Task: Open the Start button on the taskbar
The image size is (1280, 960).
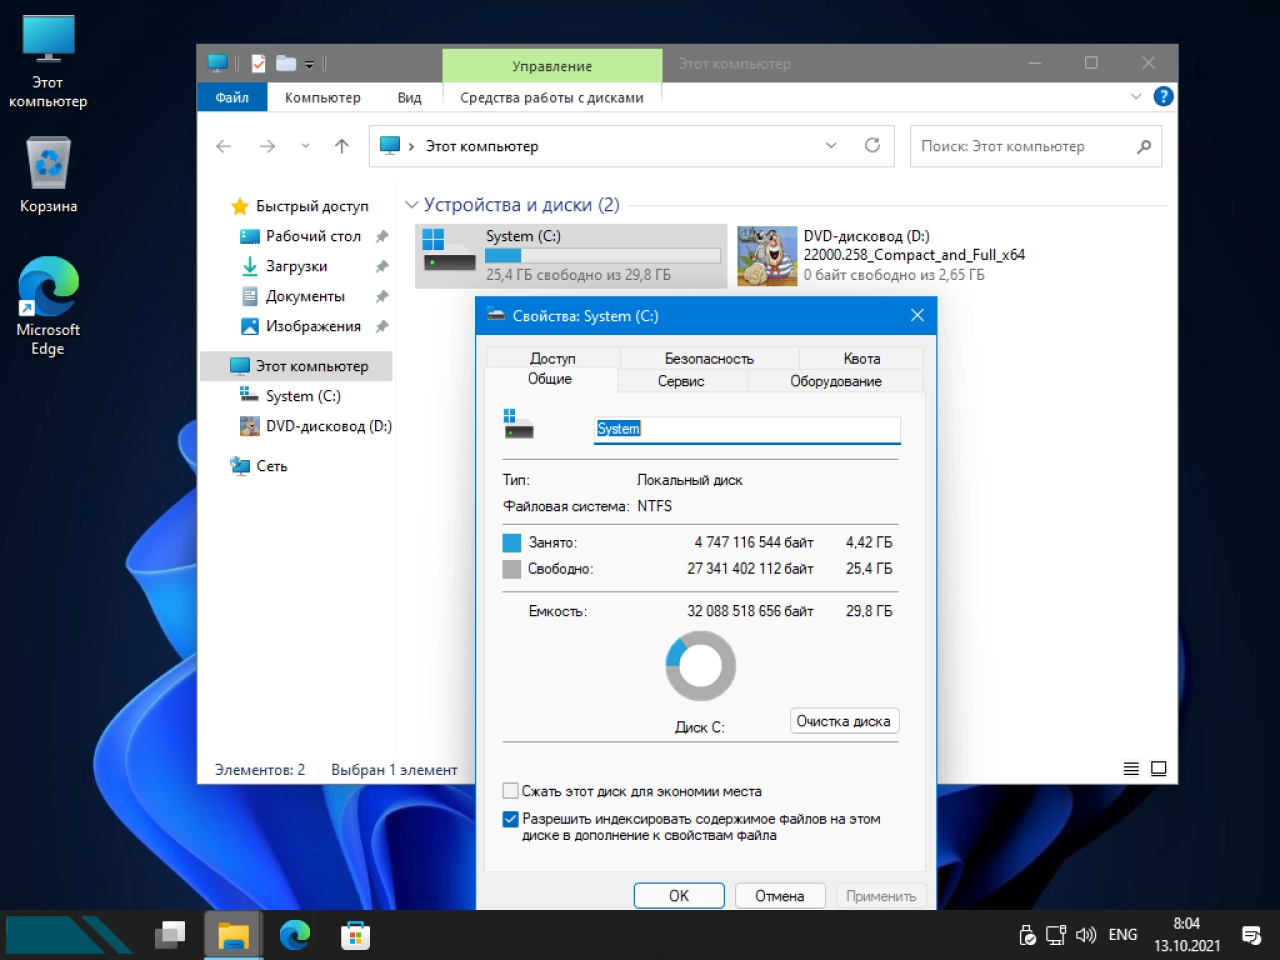Action: [x=68, y=935]
